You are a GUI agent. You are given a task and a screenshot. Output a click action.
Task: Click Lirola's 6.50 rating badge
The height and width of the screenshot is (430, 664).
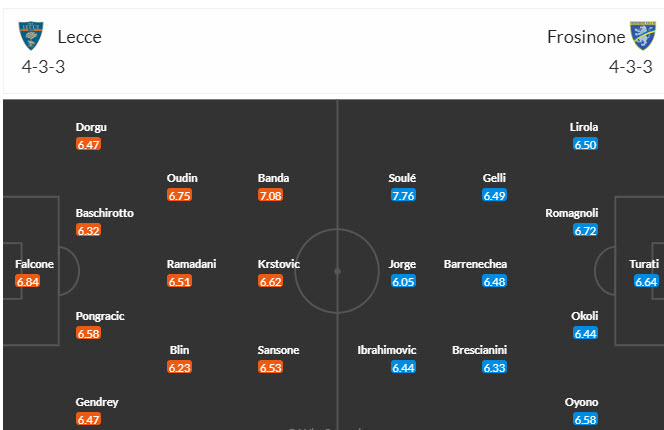(586, 145)
